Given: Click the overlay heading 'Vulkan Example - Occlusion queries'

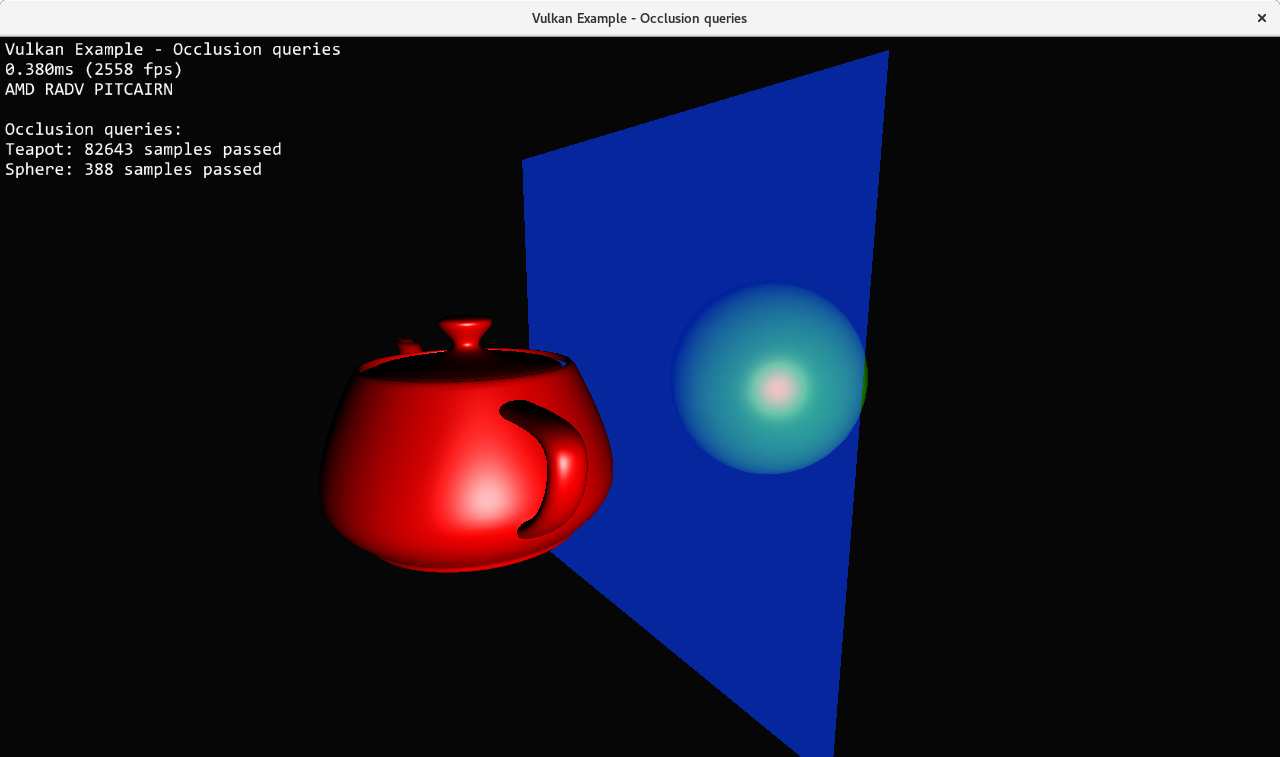Looking at the screenshot, I should point(173,49).
